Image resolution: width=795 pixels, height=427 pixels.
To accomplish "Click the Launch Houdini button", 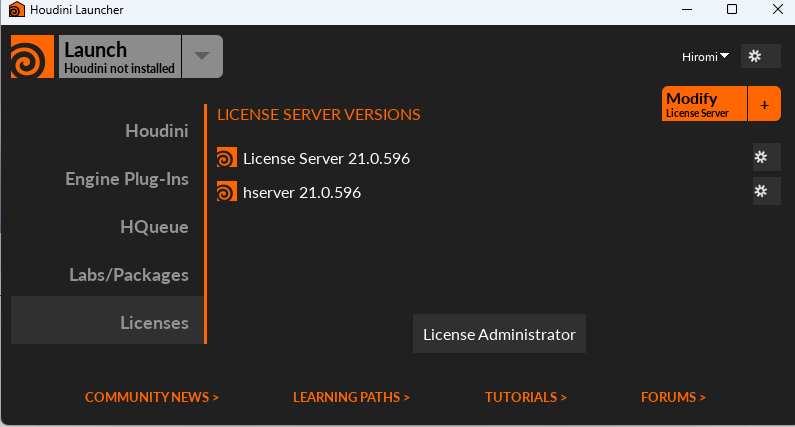I will [120, 56].
